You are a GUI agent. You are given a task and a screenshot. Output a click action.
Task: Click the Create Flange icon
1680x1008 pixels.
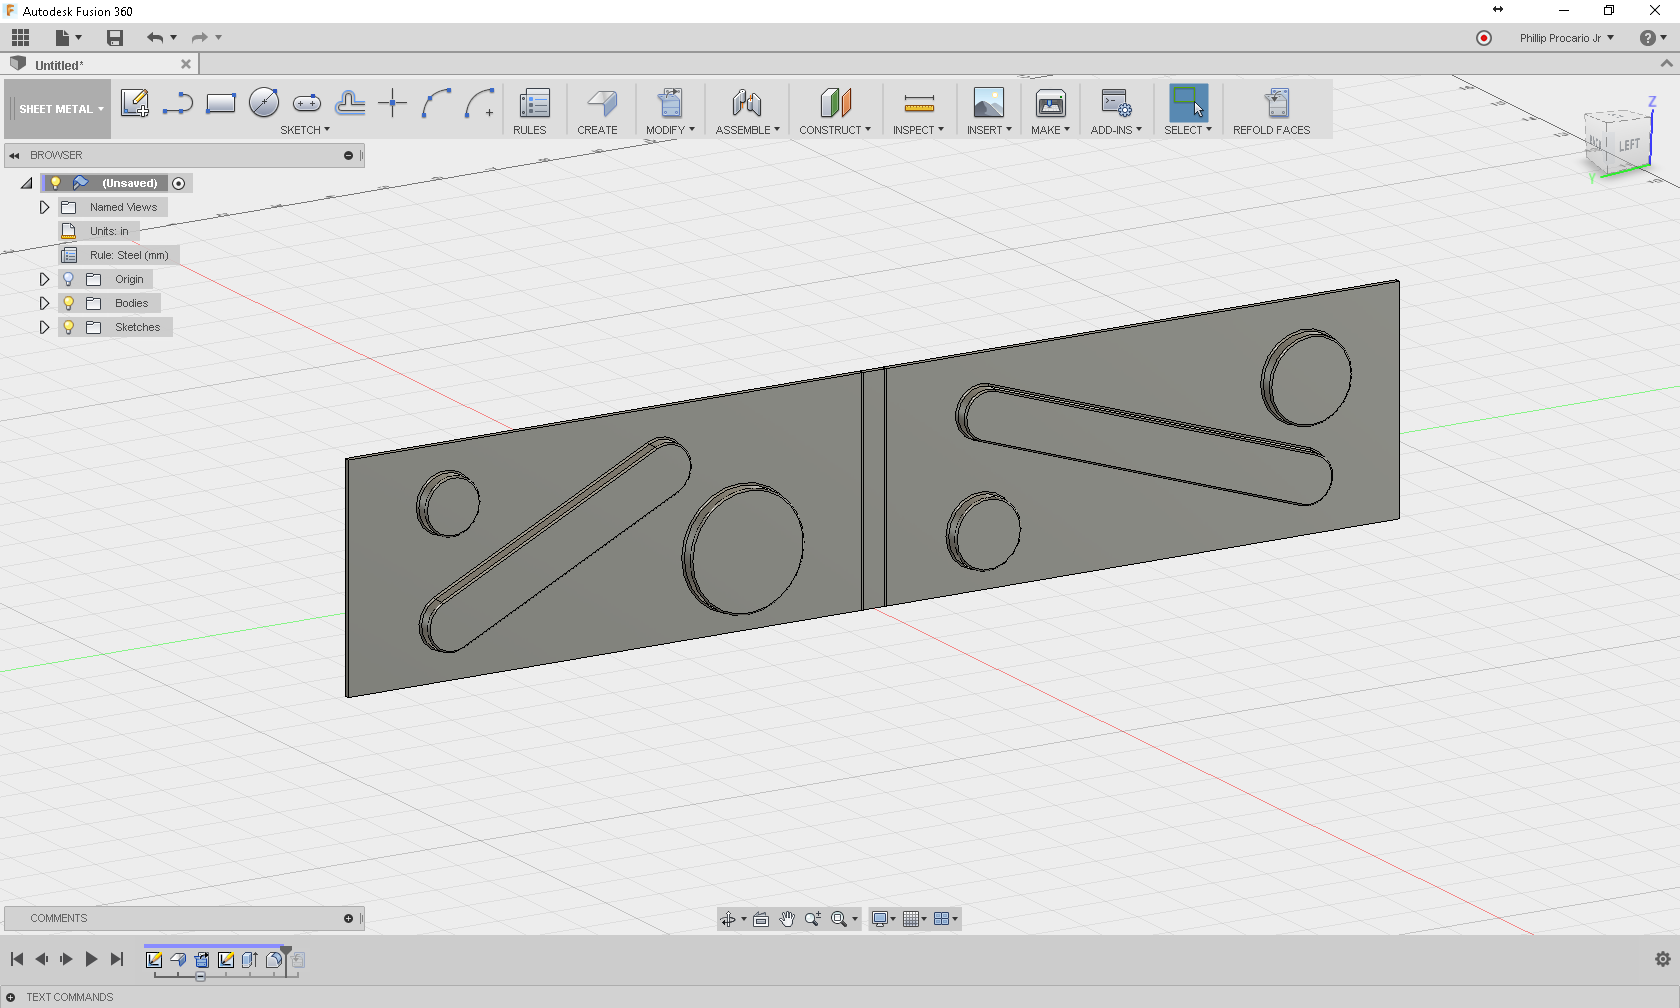click(x=601, y=103)
